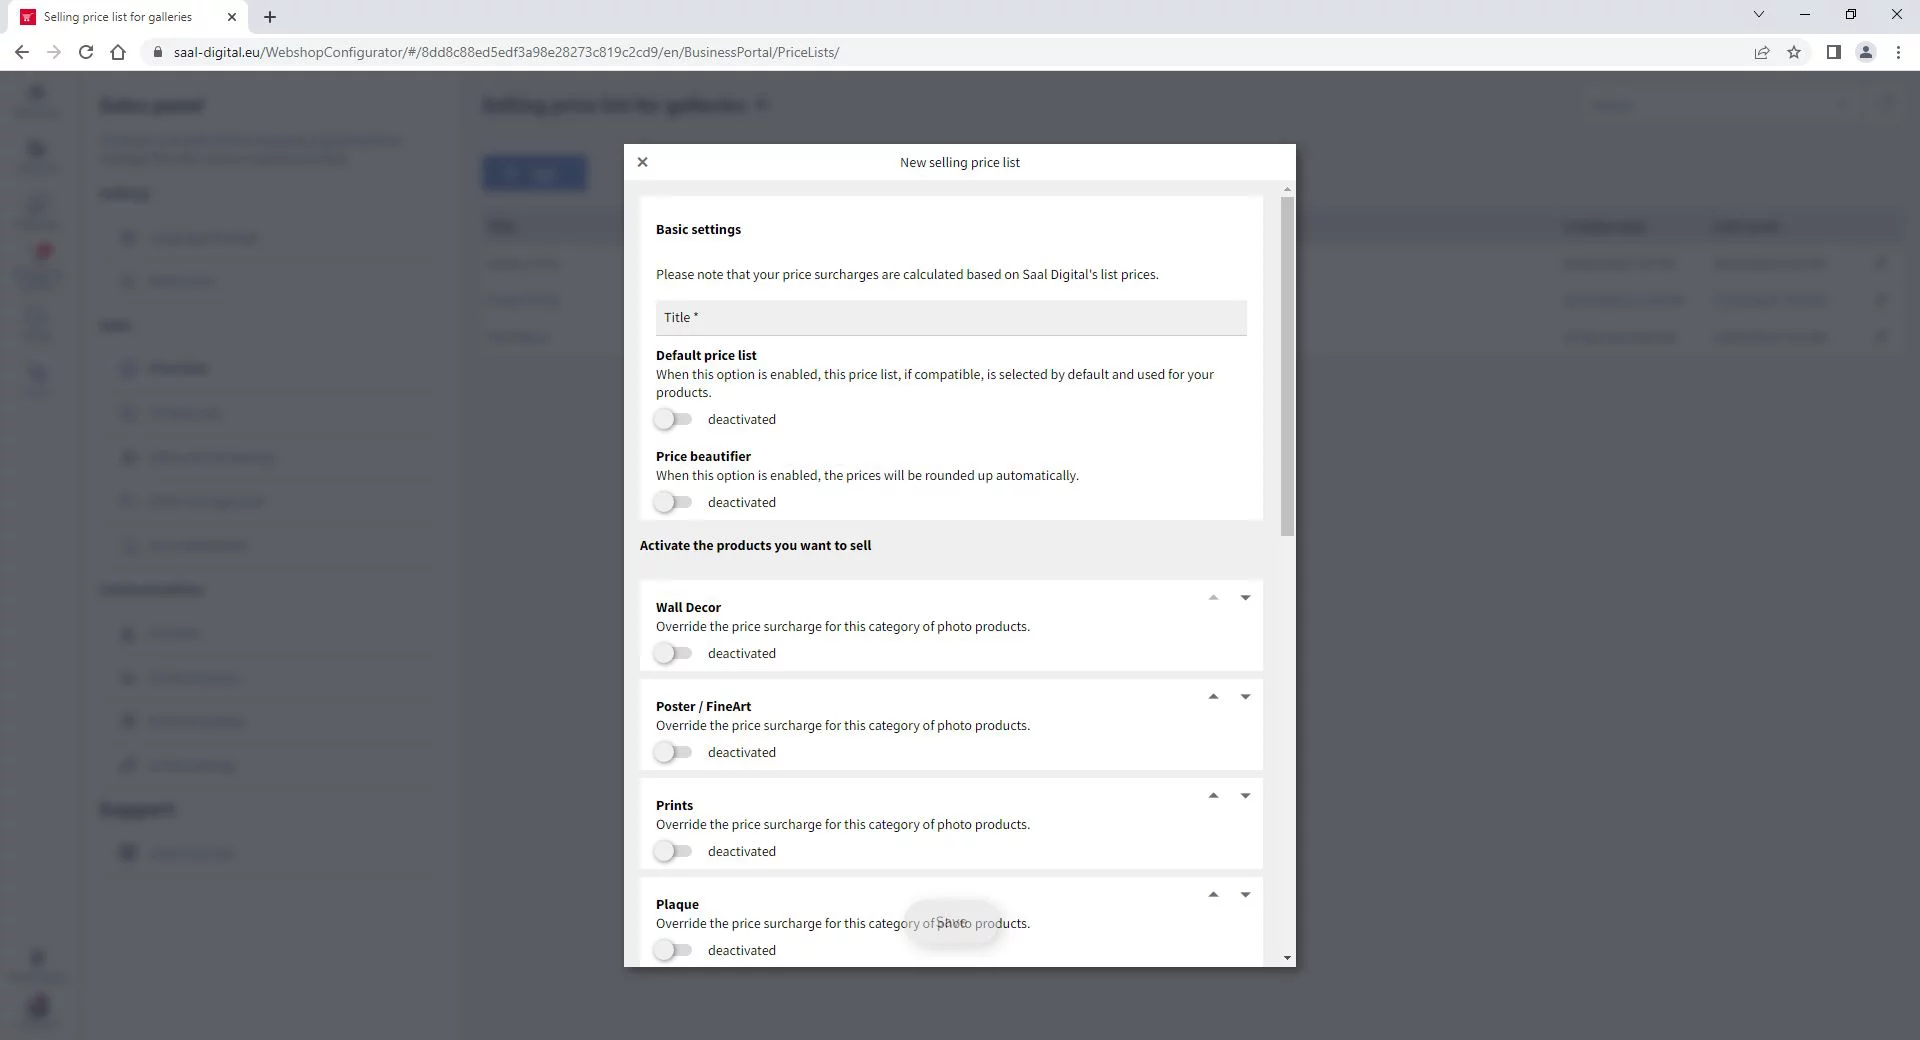Activate the Wall Decor category toggle
Screen dimensions: 1920x1040
(x=673, y=654)
